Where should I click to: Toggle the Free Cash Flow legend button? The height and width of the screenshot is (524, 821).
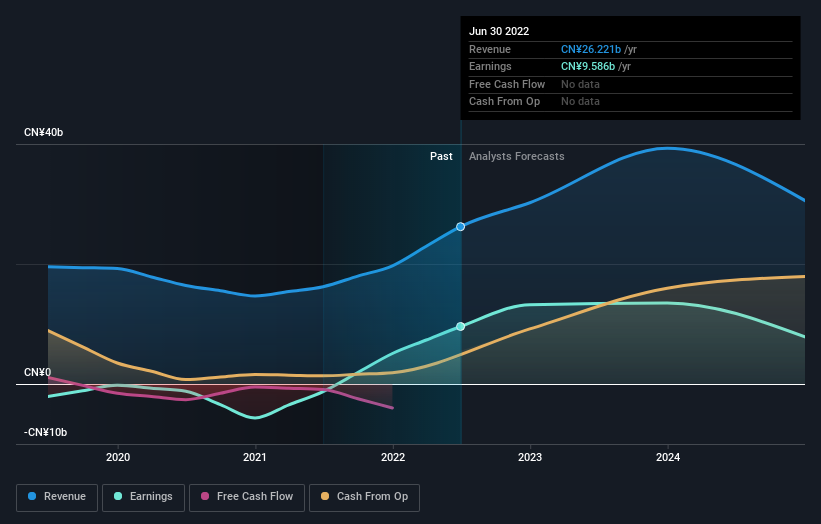point(247,497)
